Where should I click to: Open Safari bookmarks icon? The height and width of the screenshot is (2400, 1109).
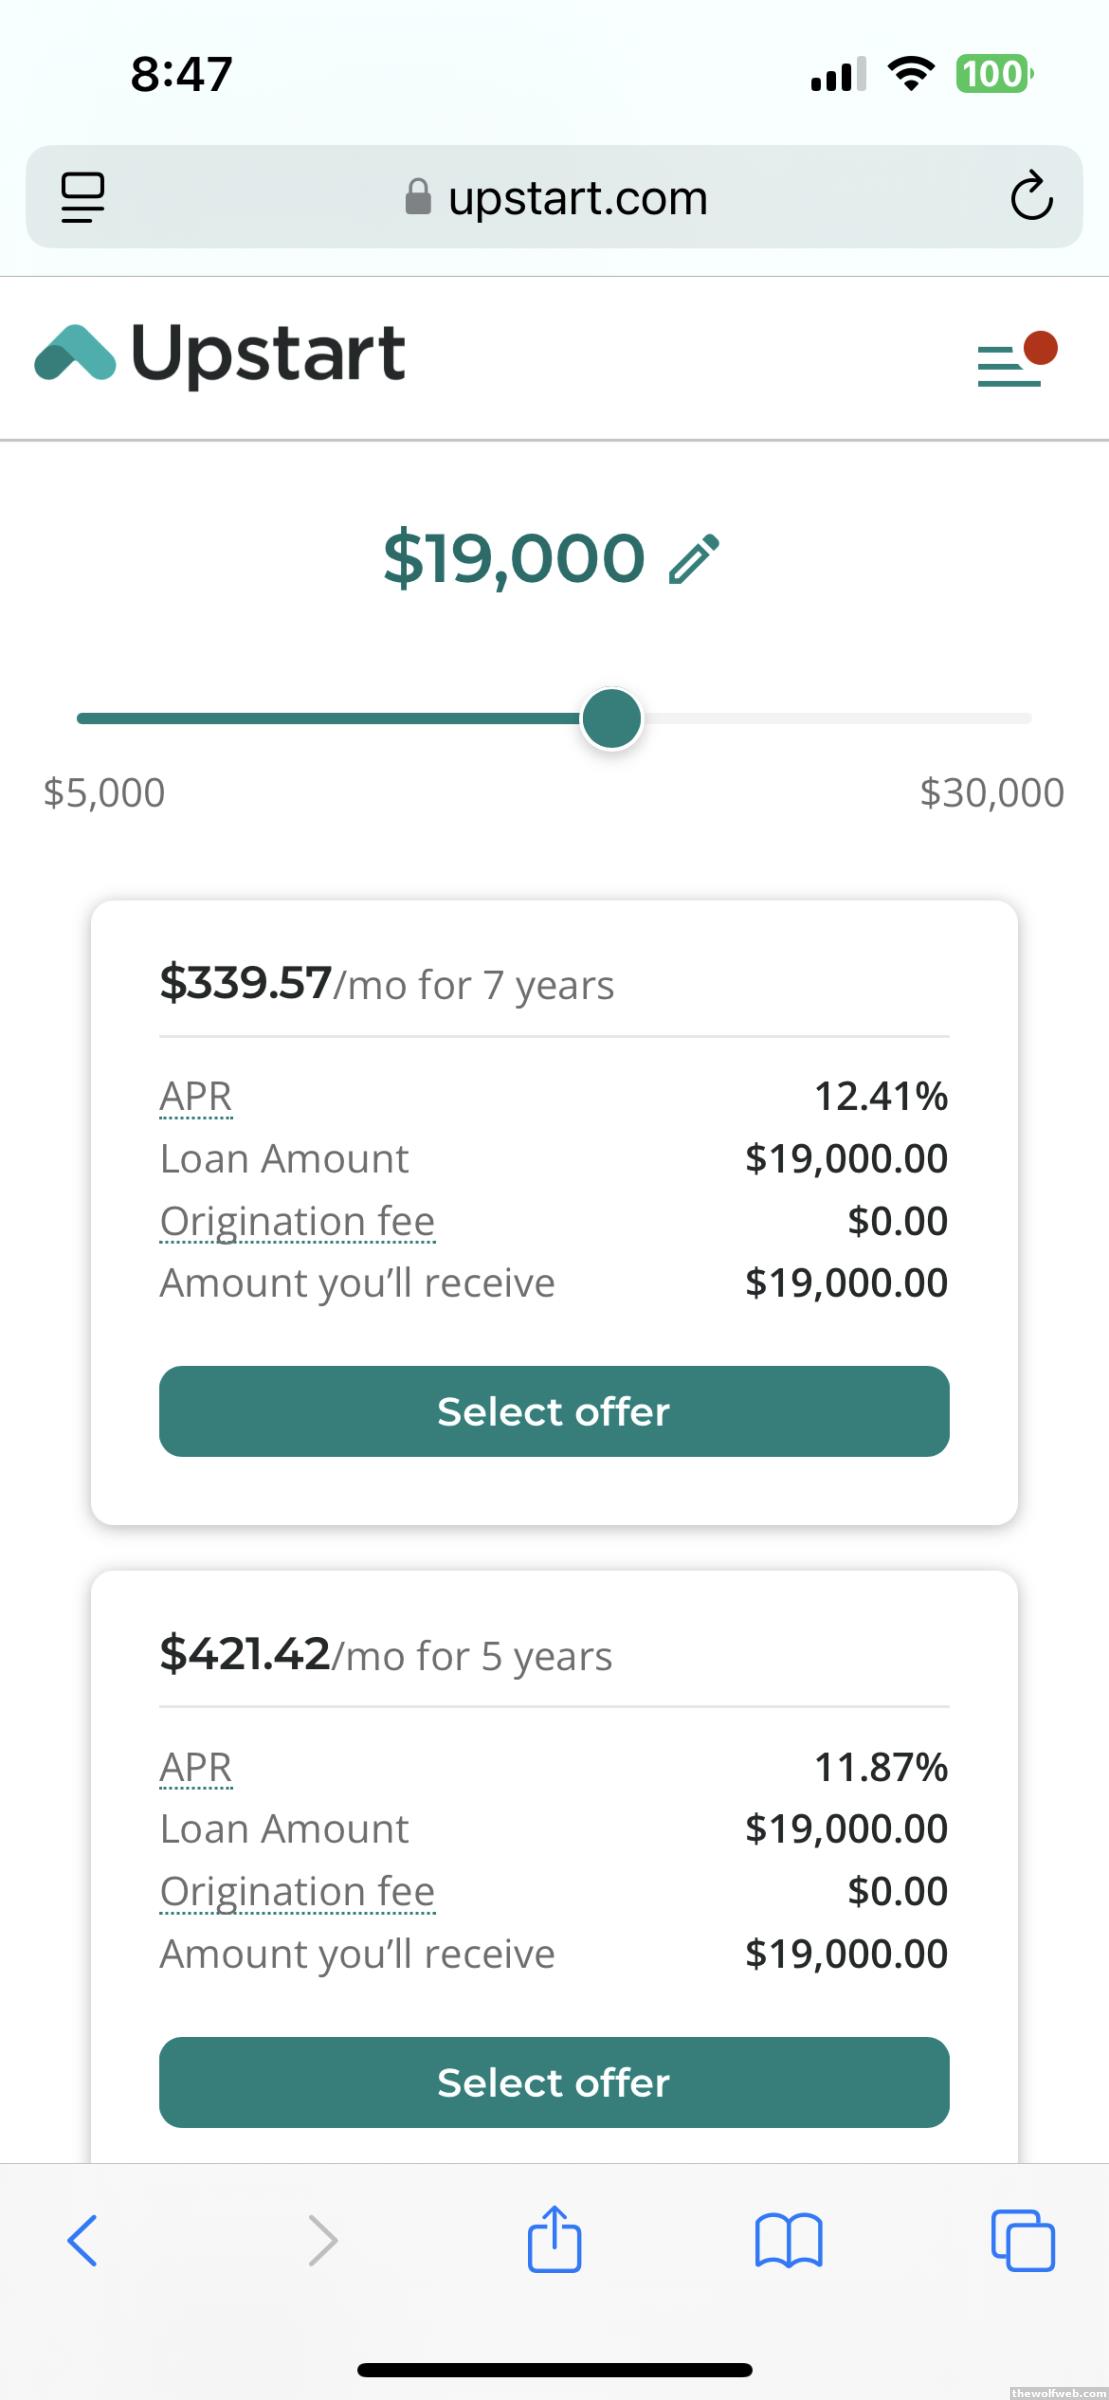tap(789, 2239)
